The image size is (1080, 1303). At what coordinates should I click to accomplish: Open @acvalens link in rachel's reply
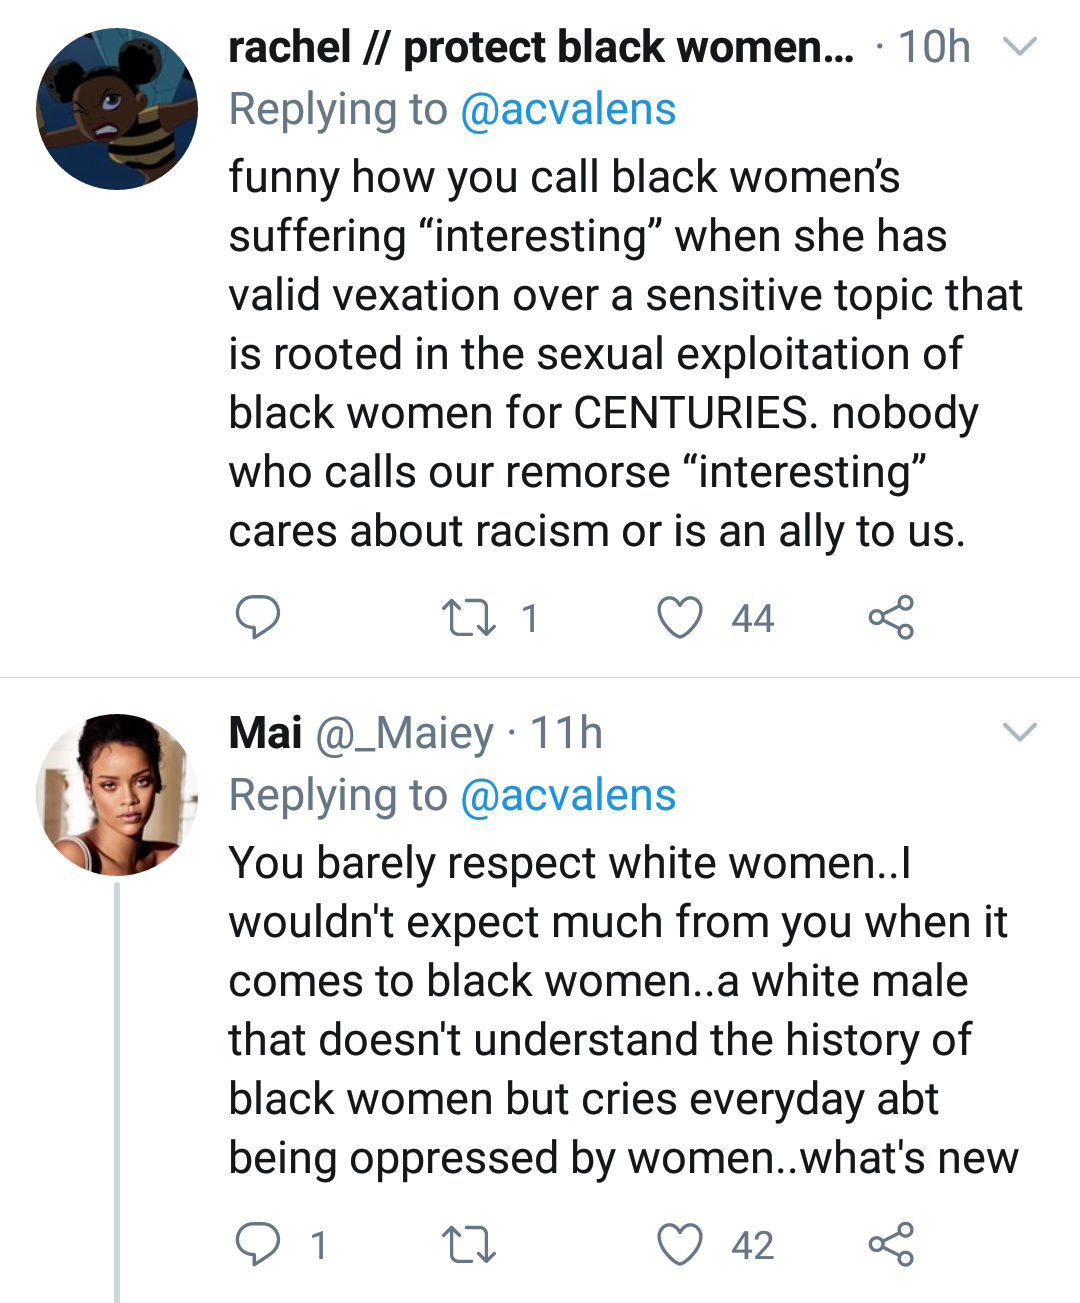[567, 109]
